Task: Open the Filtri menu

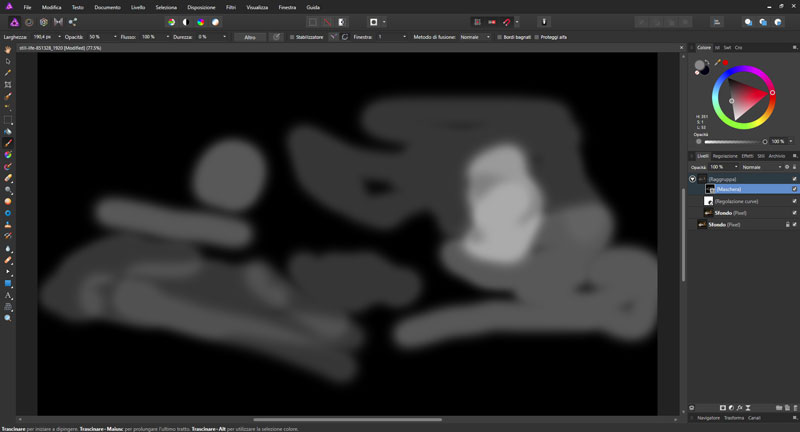Action: point(231,7)
